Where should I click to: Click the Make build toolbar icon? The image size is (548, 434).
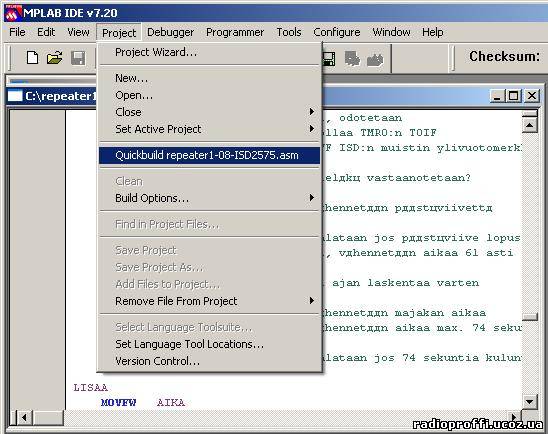(x=353, y=58)
